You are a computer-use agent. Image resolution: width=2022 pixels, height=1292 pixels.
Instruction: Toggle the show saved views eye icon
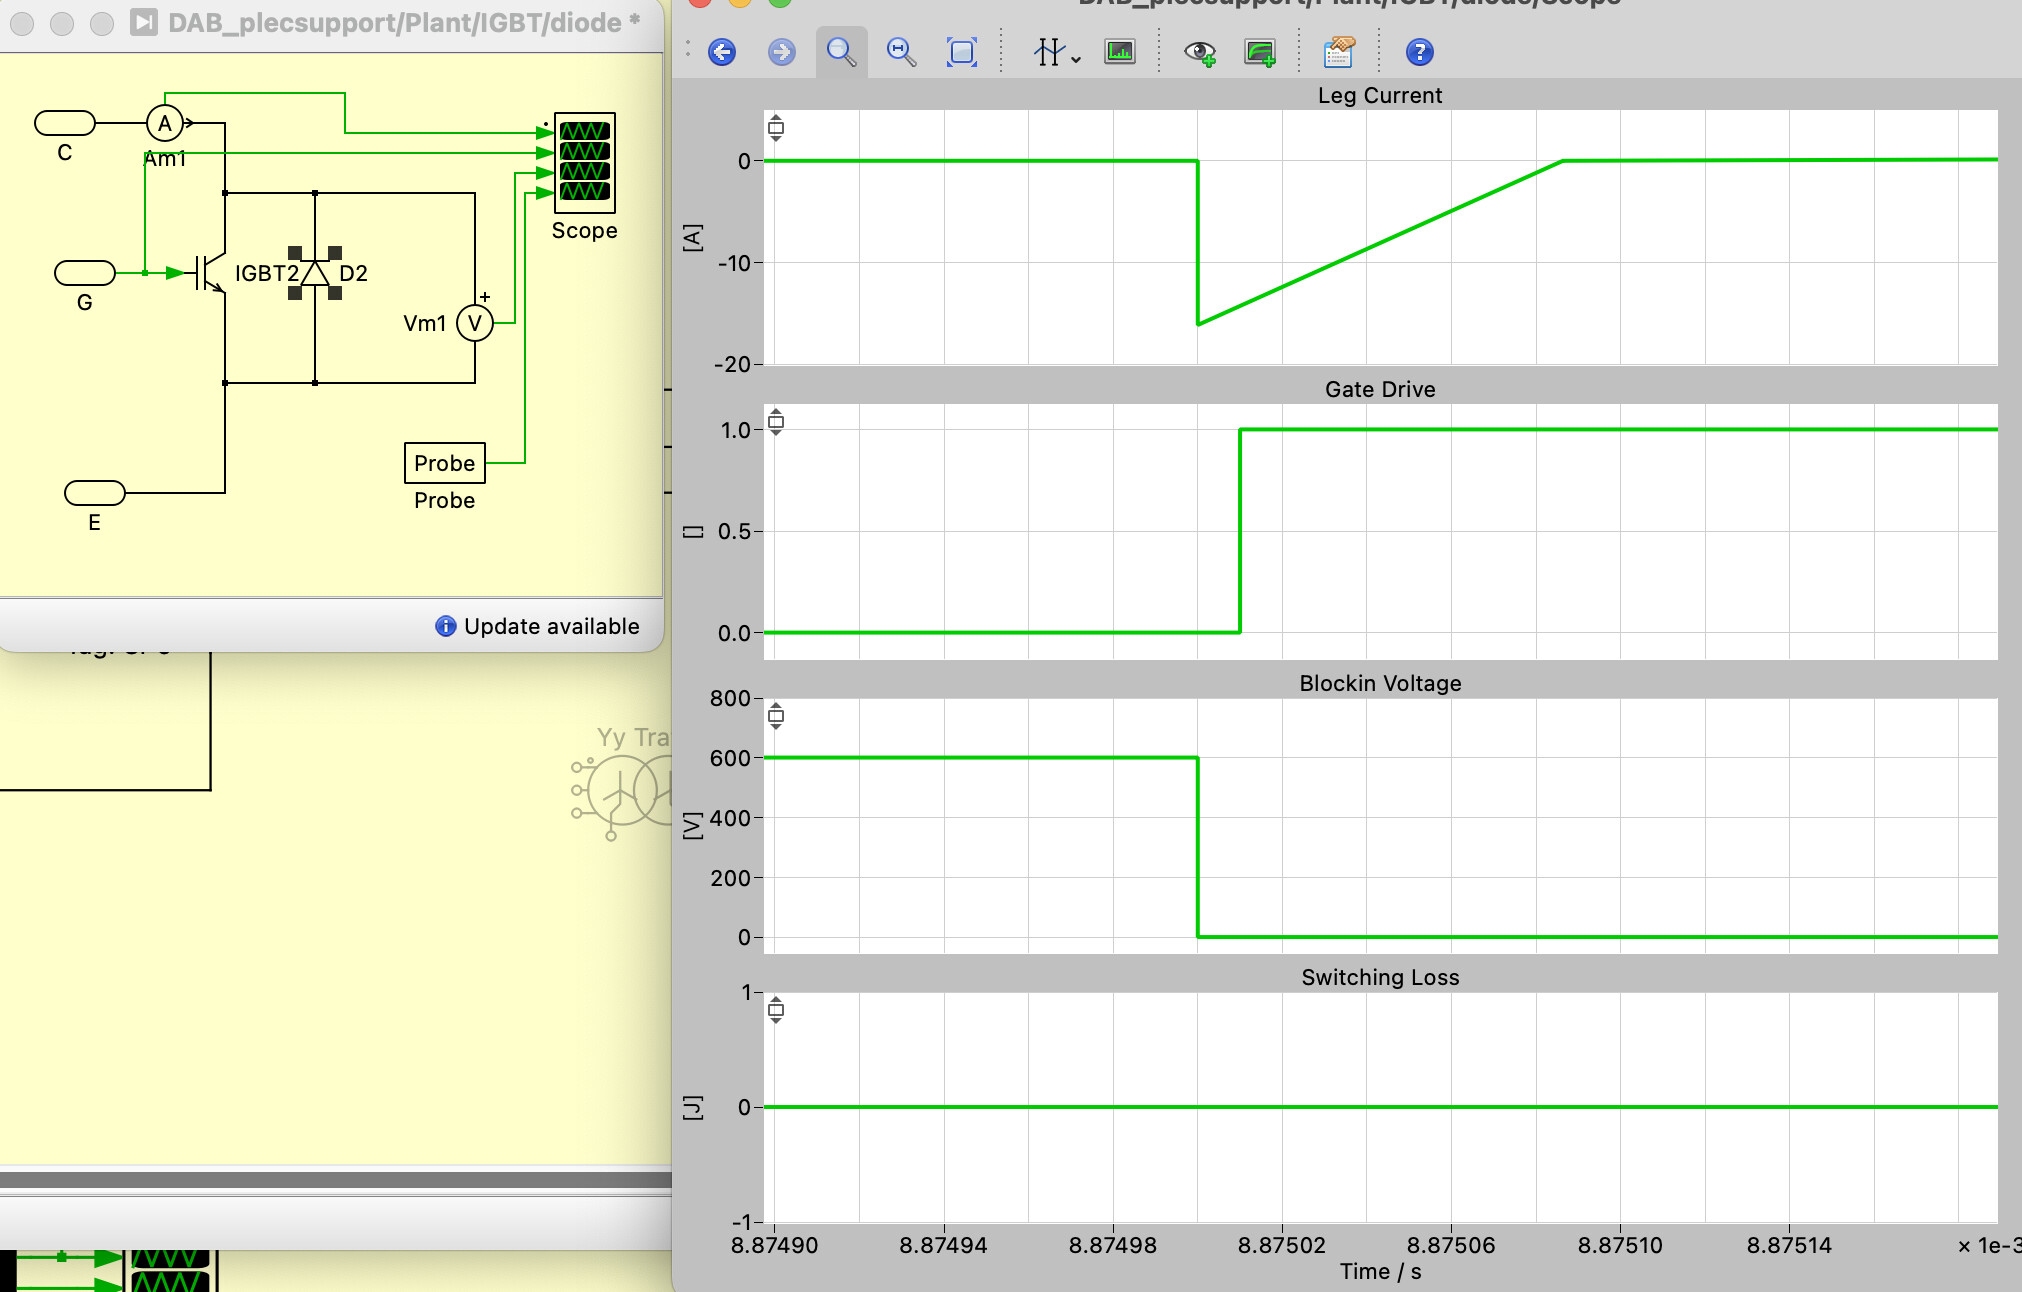[x=1199, y=52]
